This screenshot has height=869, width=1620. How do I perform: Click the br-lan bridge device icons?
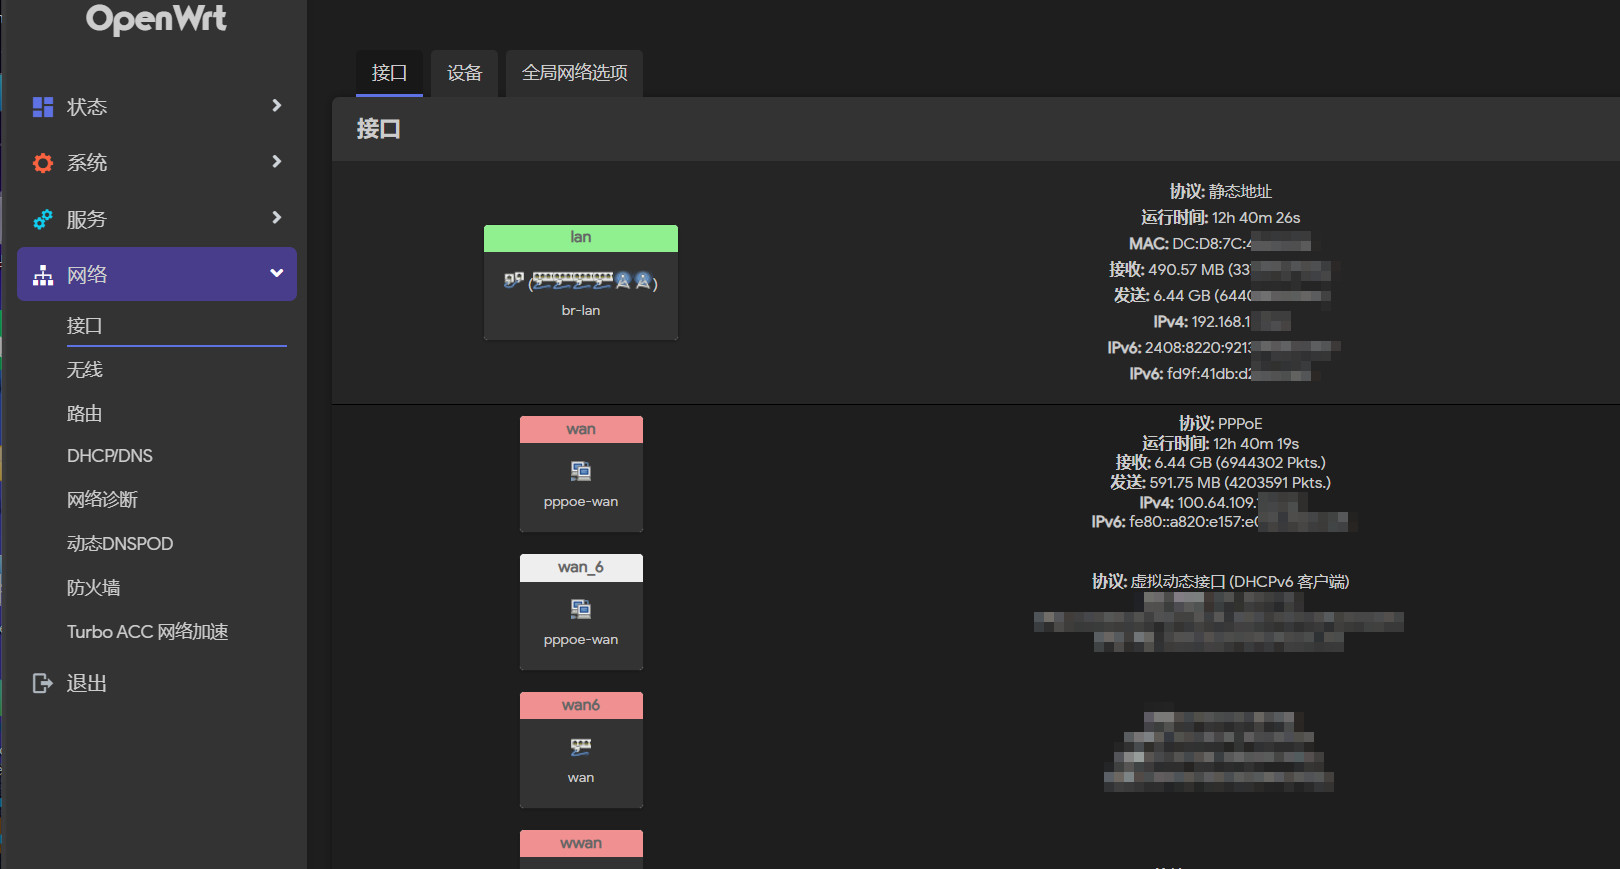580,281
